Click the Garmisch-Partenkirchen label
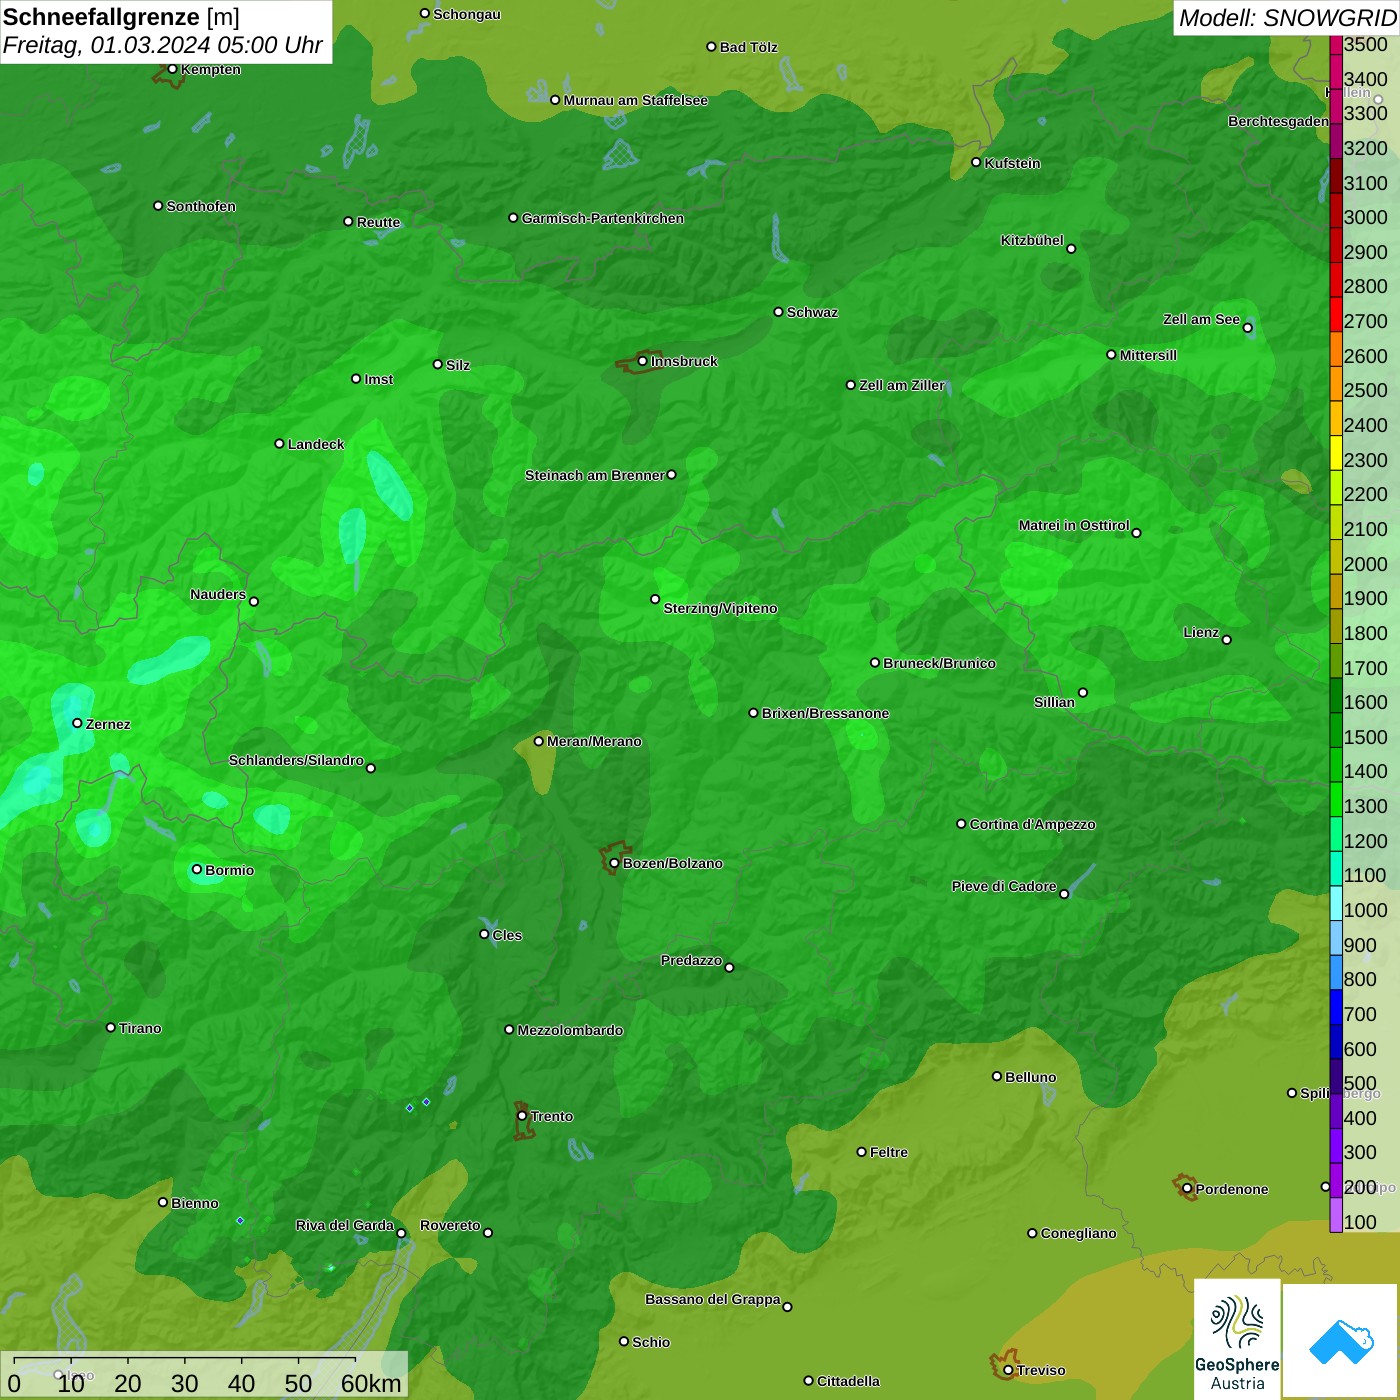Screen dimensions: 1400x1400 click(603, 218)
